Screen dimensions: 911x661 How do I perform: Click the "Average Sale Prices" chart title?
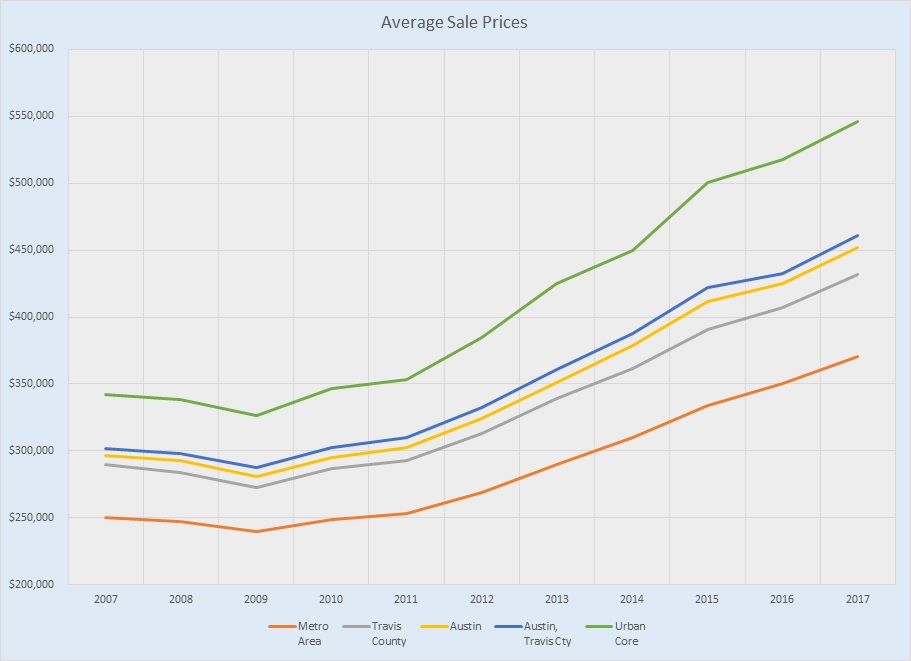point(455,21)
